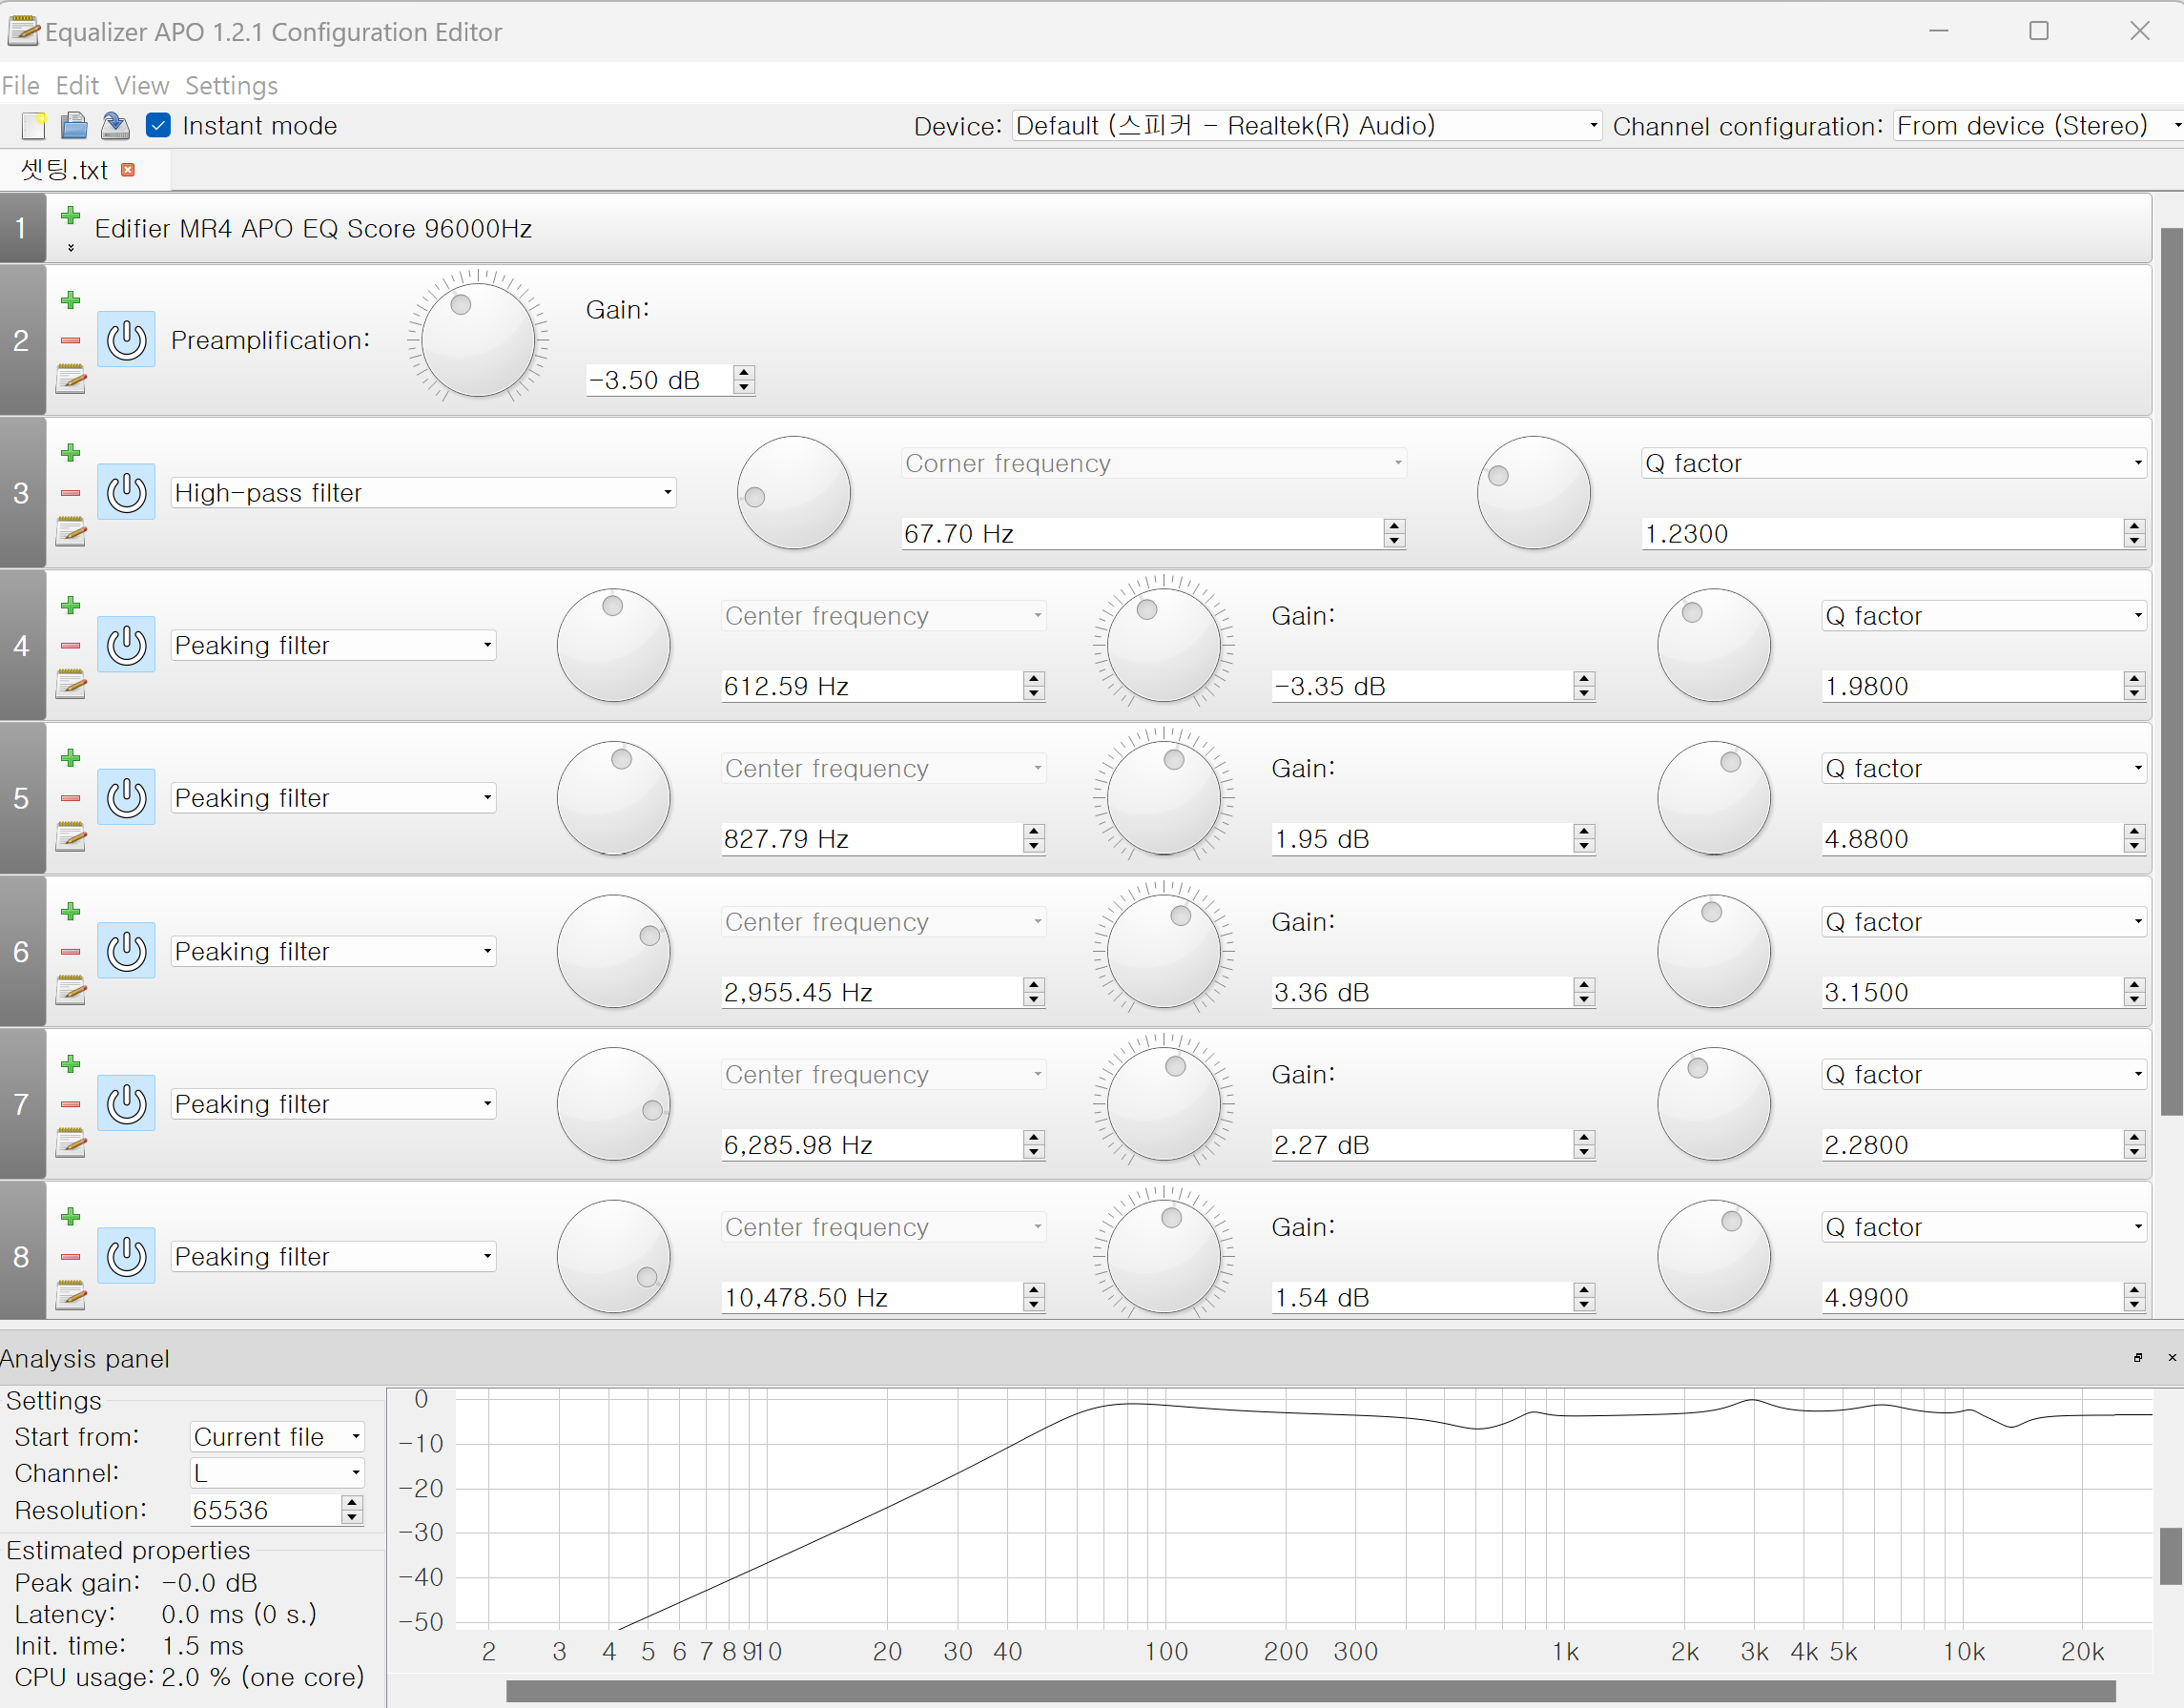This screenshot has width=2184, height=1708.
Task: Toggle power button of row 5 peaking filter
Action: 126,798
